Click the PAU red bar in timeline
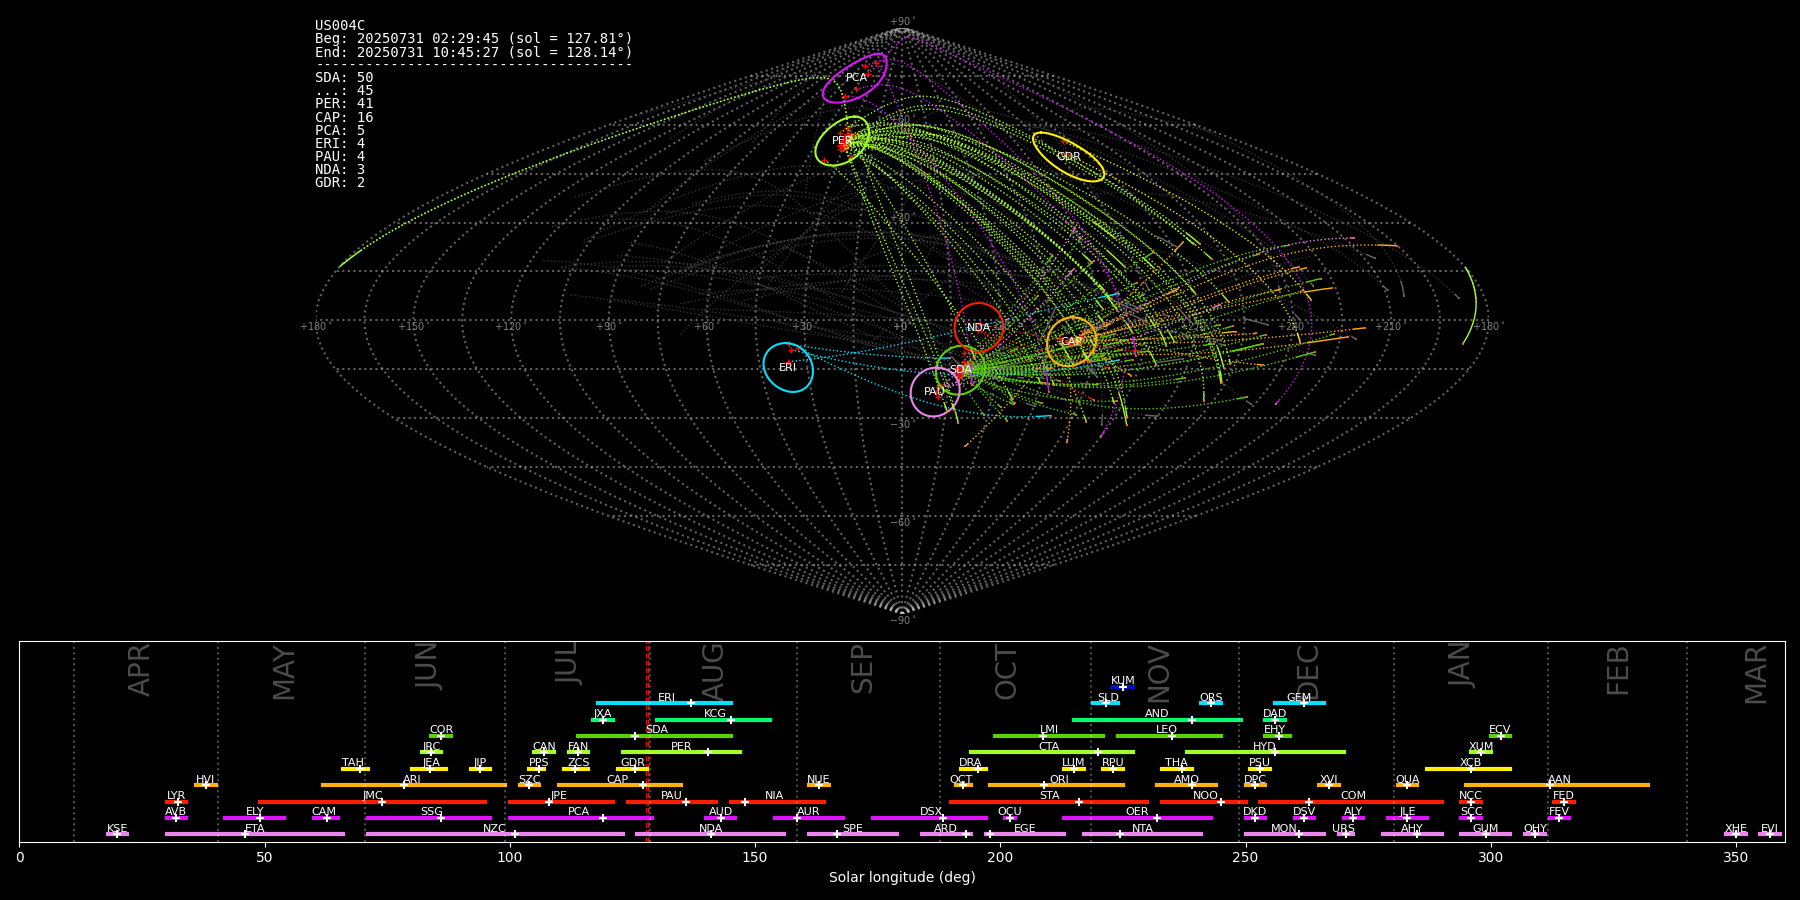The width and height of the screenshot is (1800, 900). tap(672, 802)
